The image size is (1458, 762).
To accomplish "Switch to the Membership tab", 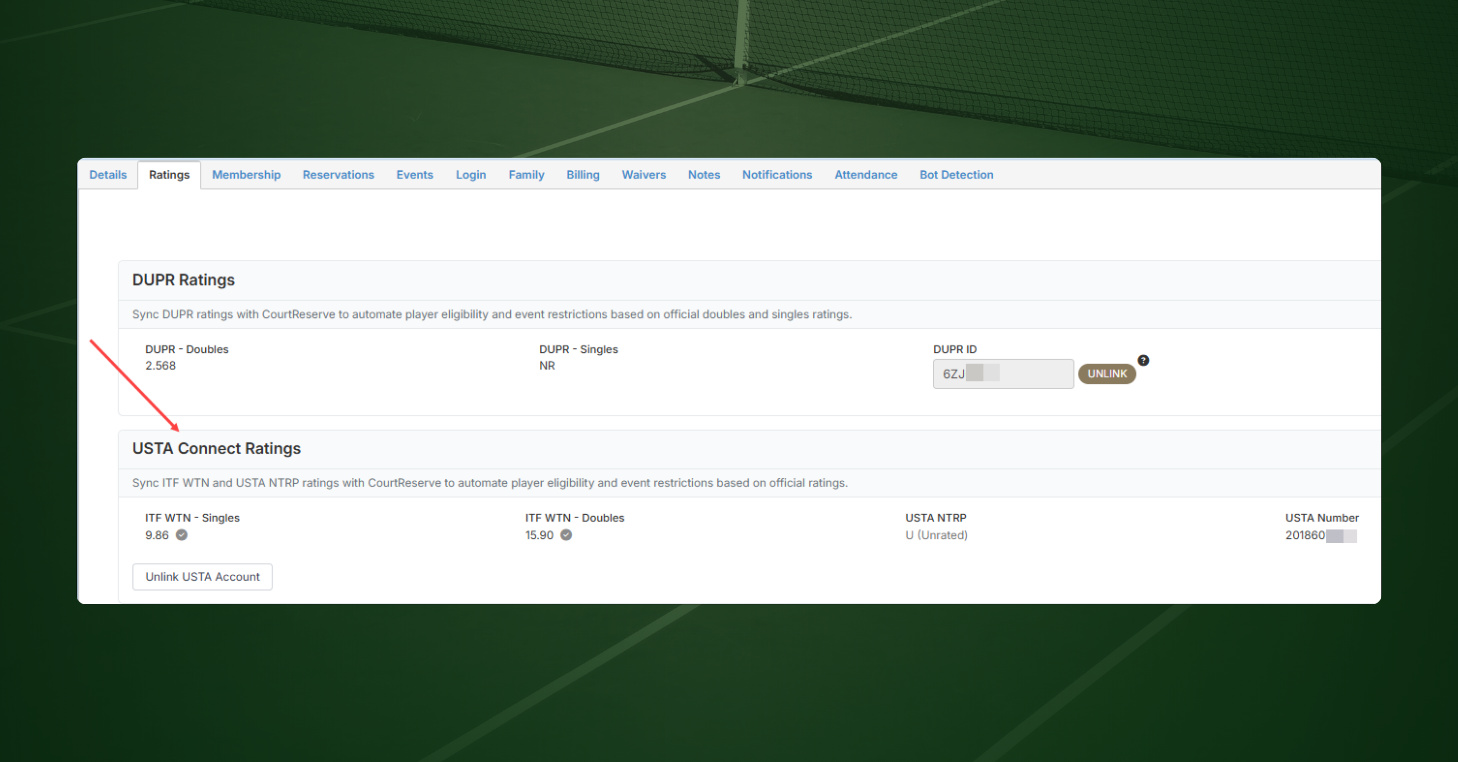I will (x=246, y=175).
